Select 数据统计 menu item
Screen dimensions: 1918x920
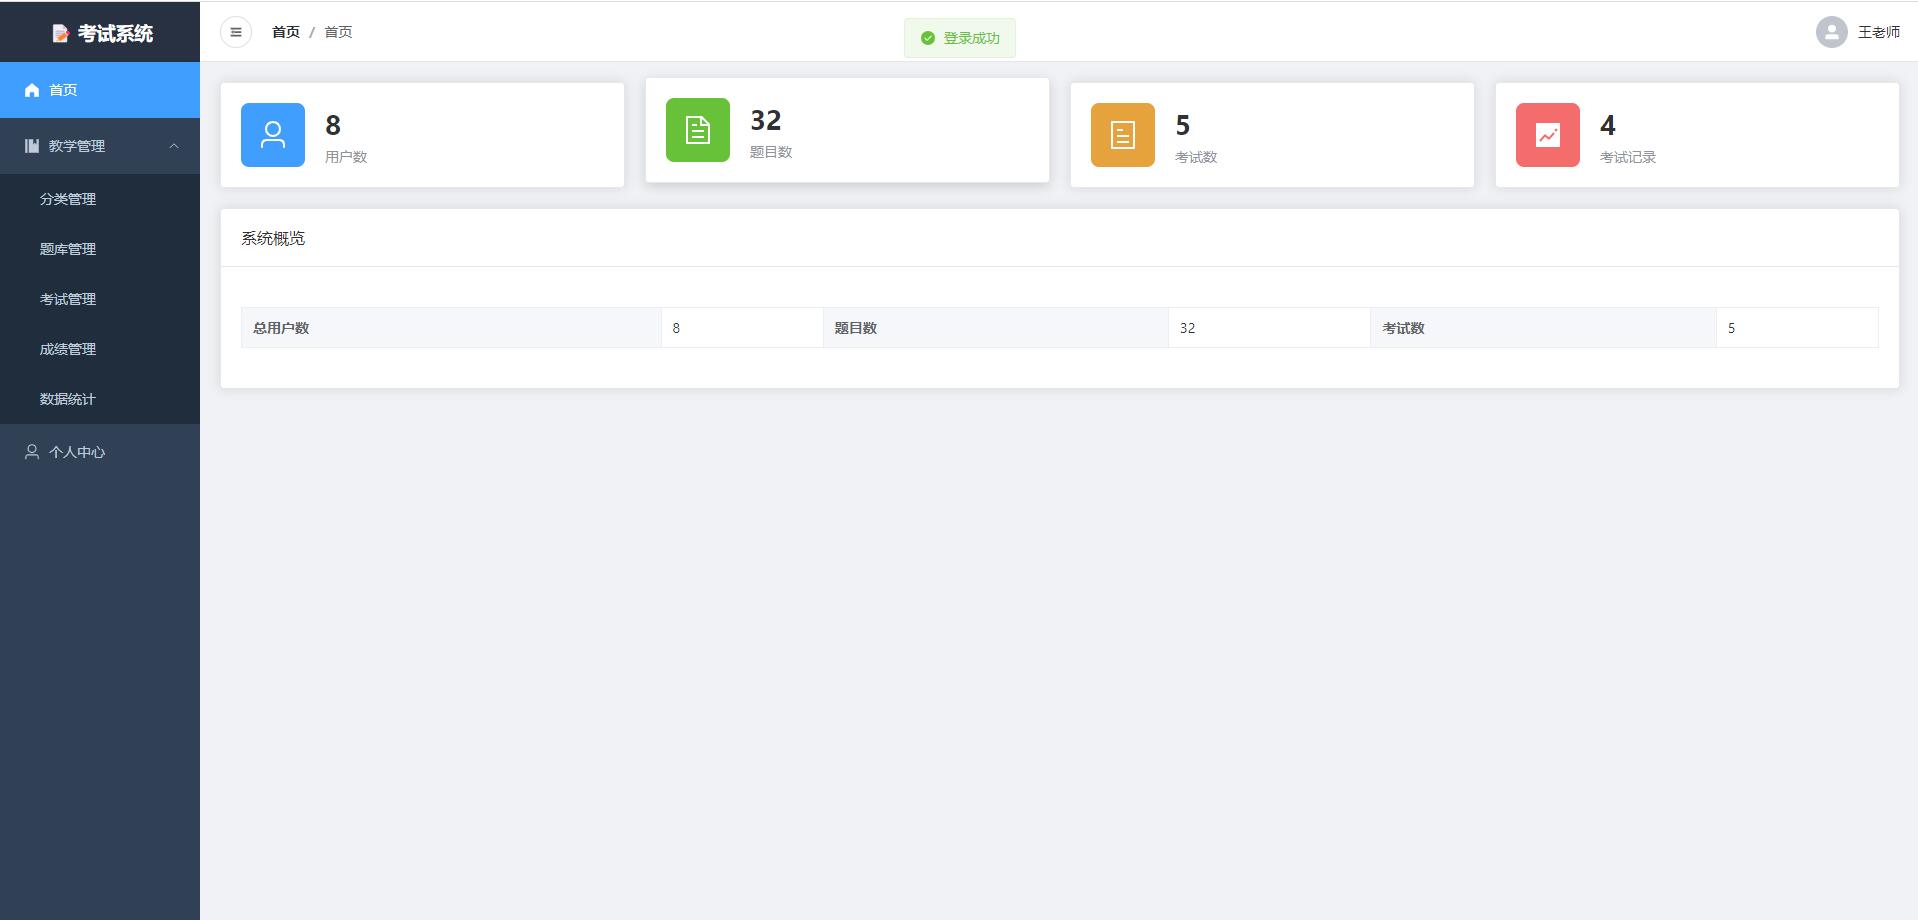68,399
